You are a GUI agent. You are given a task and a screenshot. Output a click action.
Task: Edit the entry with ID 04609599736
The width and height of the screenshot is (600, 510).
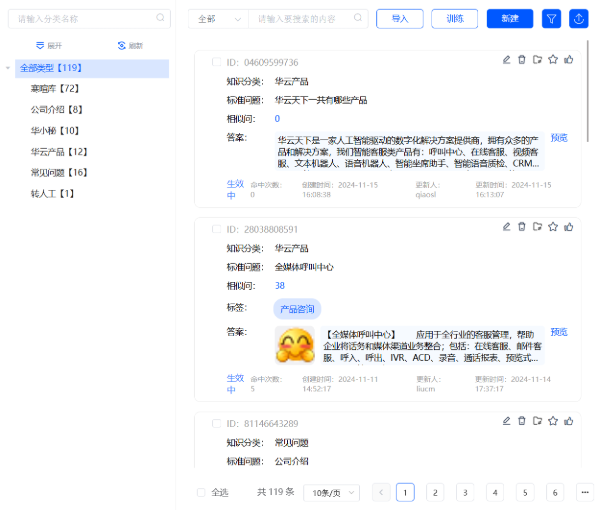click(507, 60)
